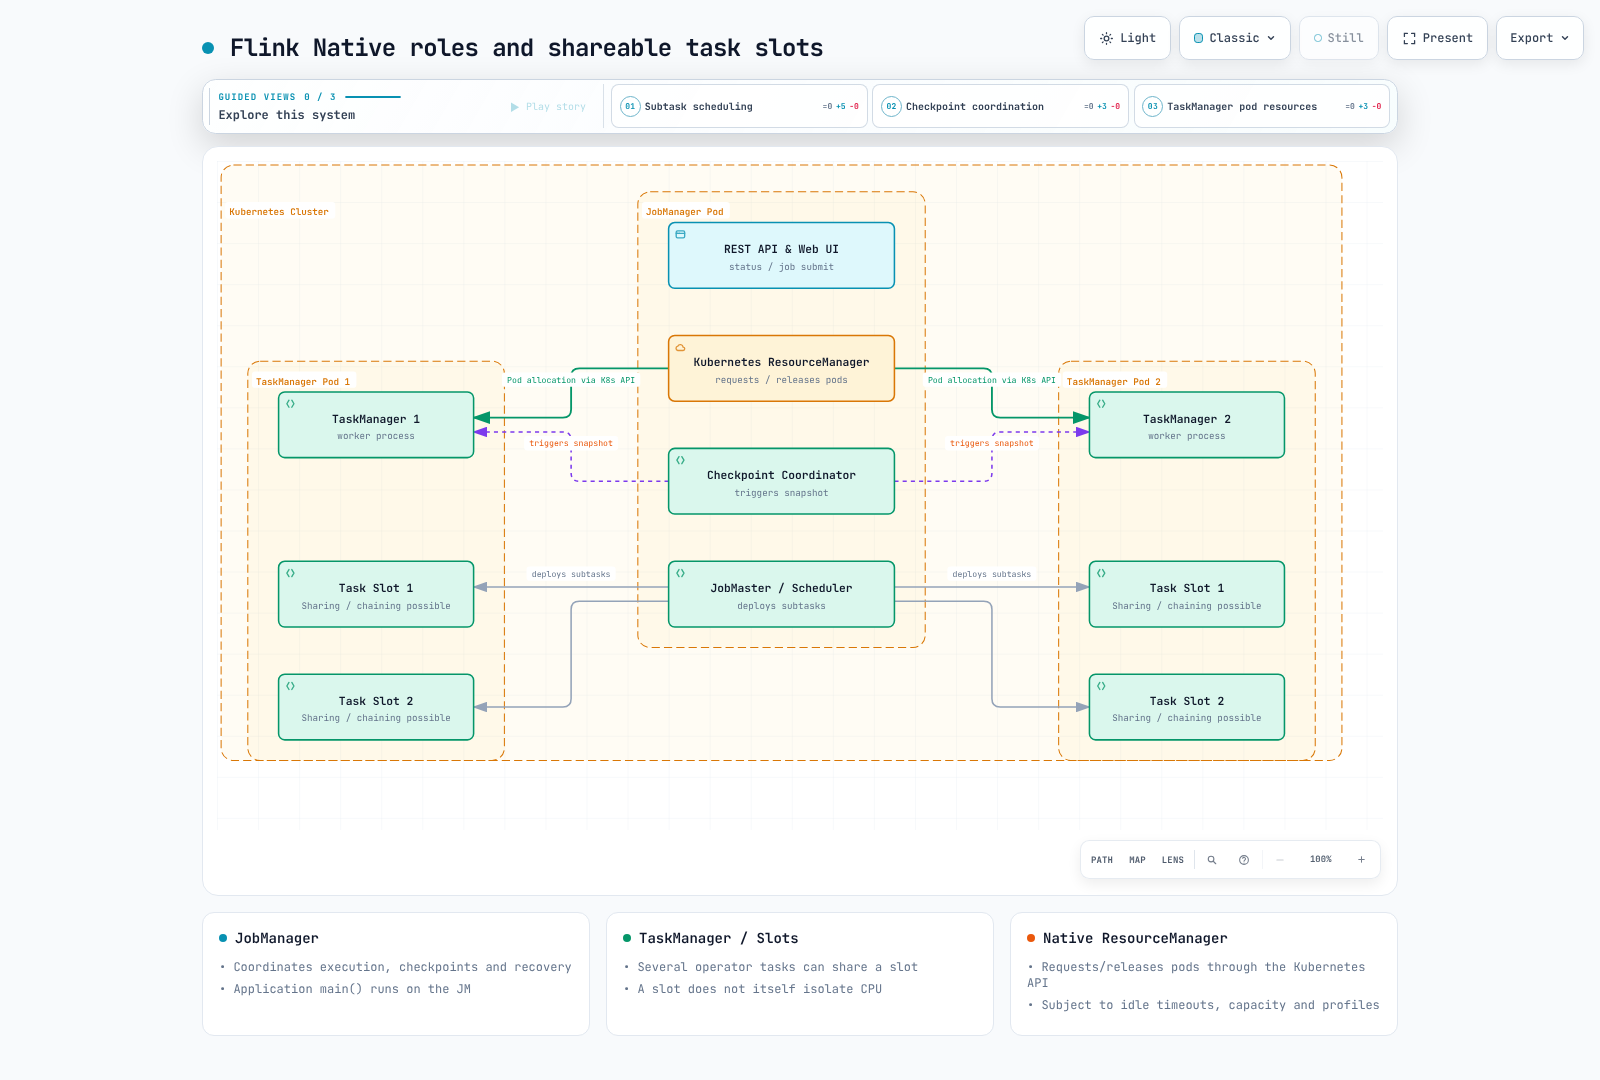
Task: Click code icon on Pod 2 Task Slot 1
Action: [x=1101, y=573]
